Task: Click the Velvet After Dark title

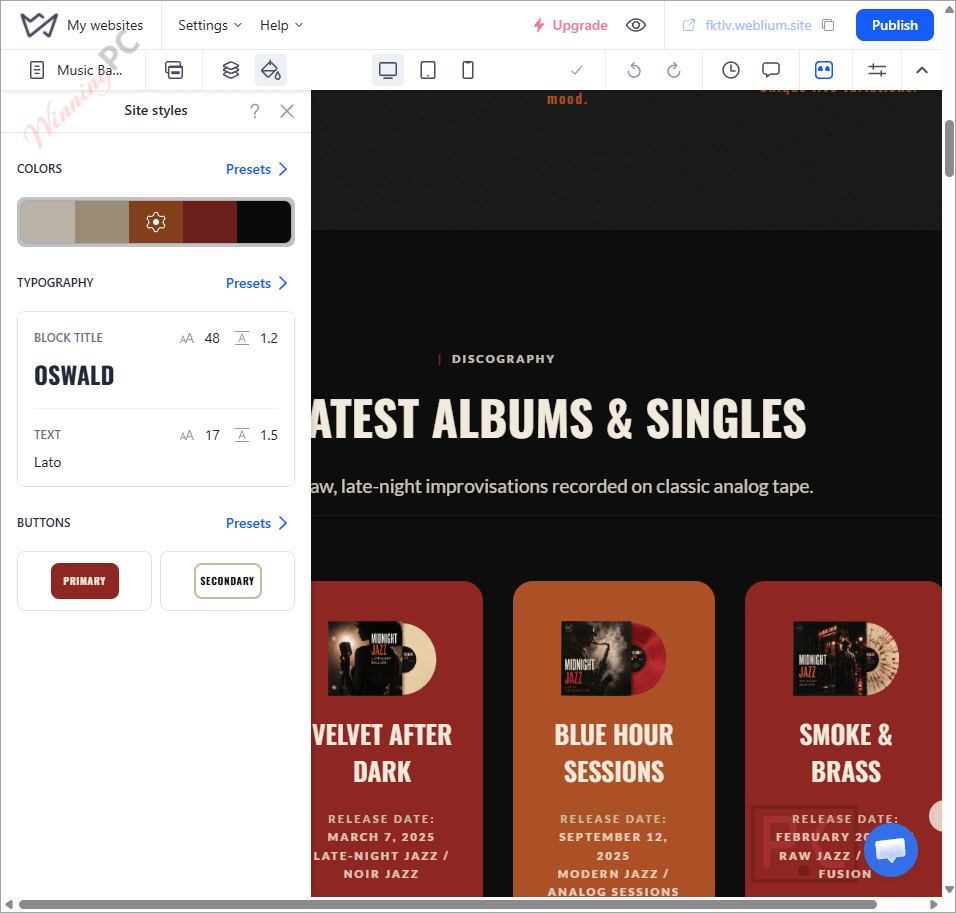Action: [x=382, y=753]
